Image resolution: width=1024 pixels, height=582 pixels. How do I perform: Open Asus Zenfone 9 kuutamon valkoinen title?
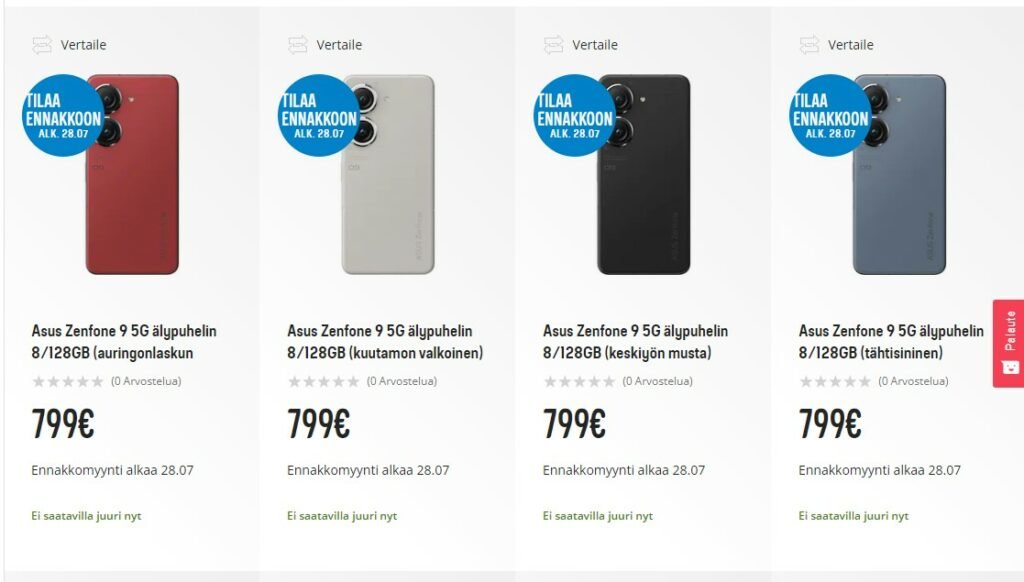[385, 342]
